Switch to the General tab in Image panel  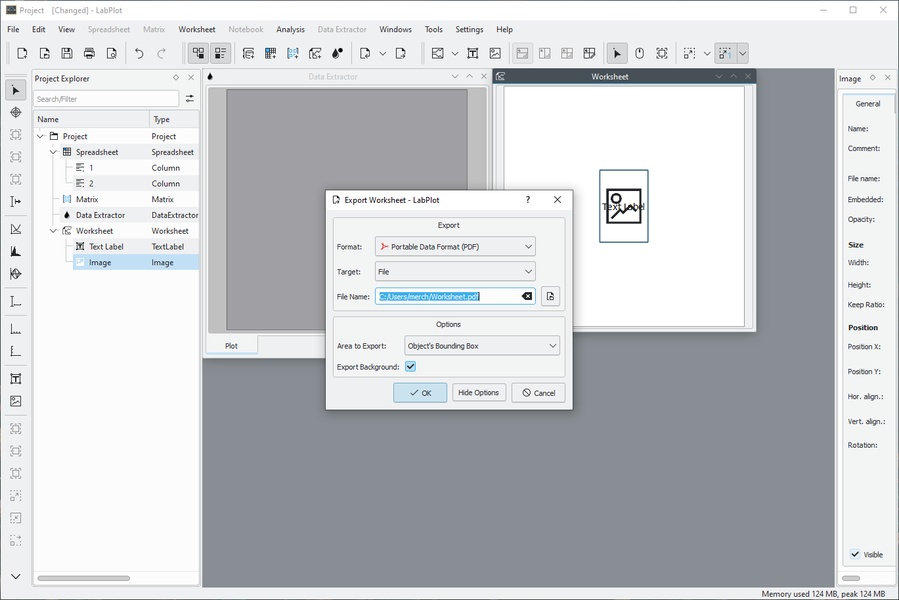[867, 104]
